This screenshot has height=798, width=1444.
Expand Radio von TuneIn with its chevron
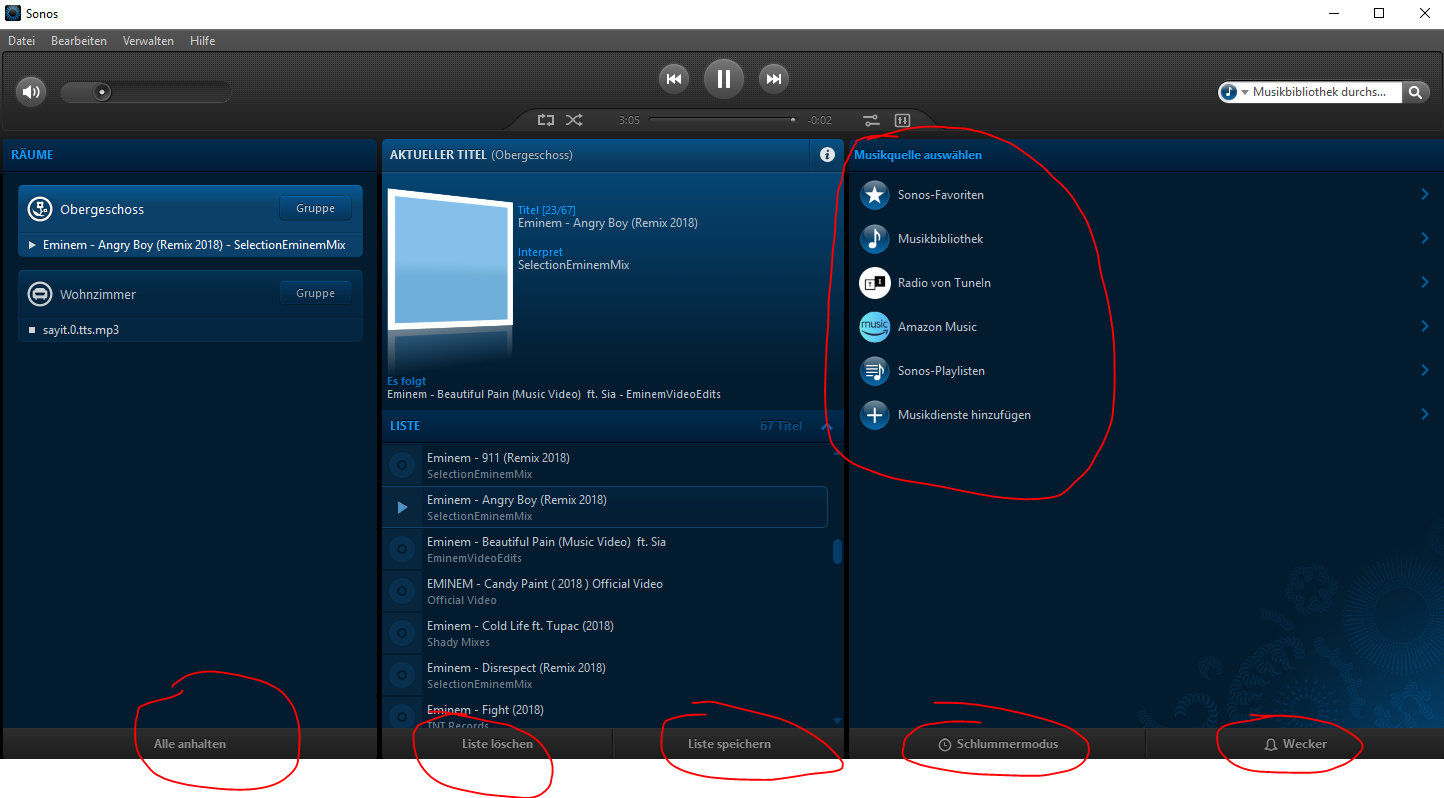pyautogui.click(x=1425, y=283)
